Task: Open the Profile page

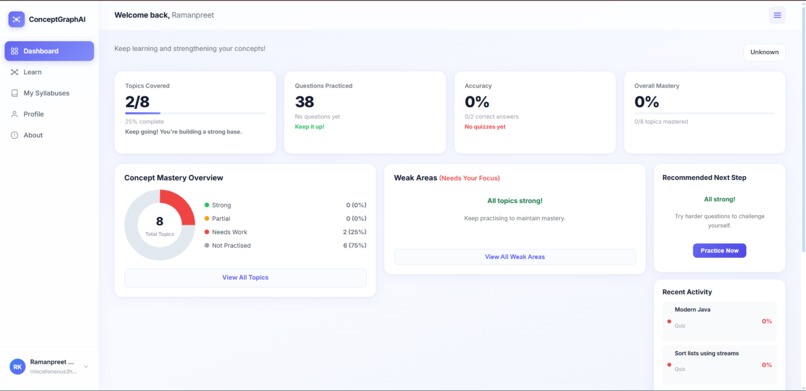Action: (x=49, y=114)
